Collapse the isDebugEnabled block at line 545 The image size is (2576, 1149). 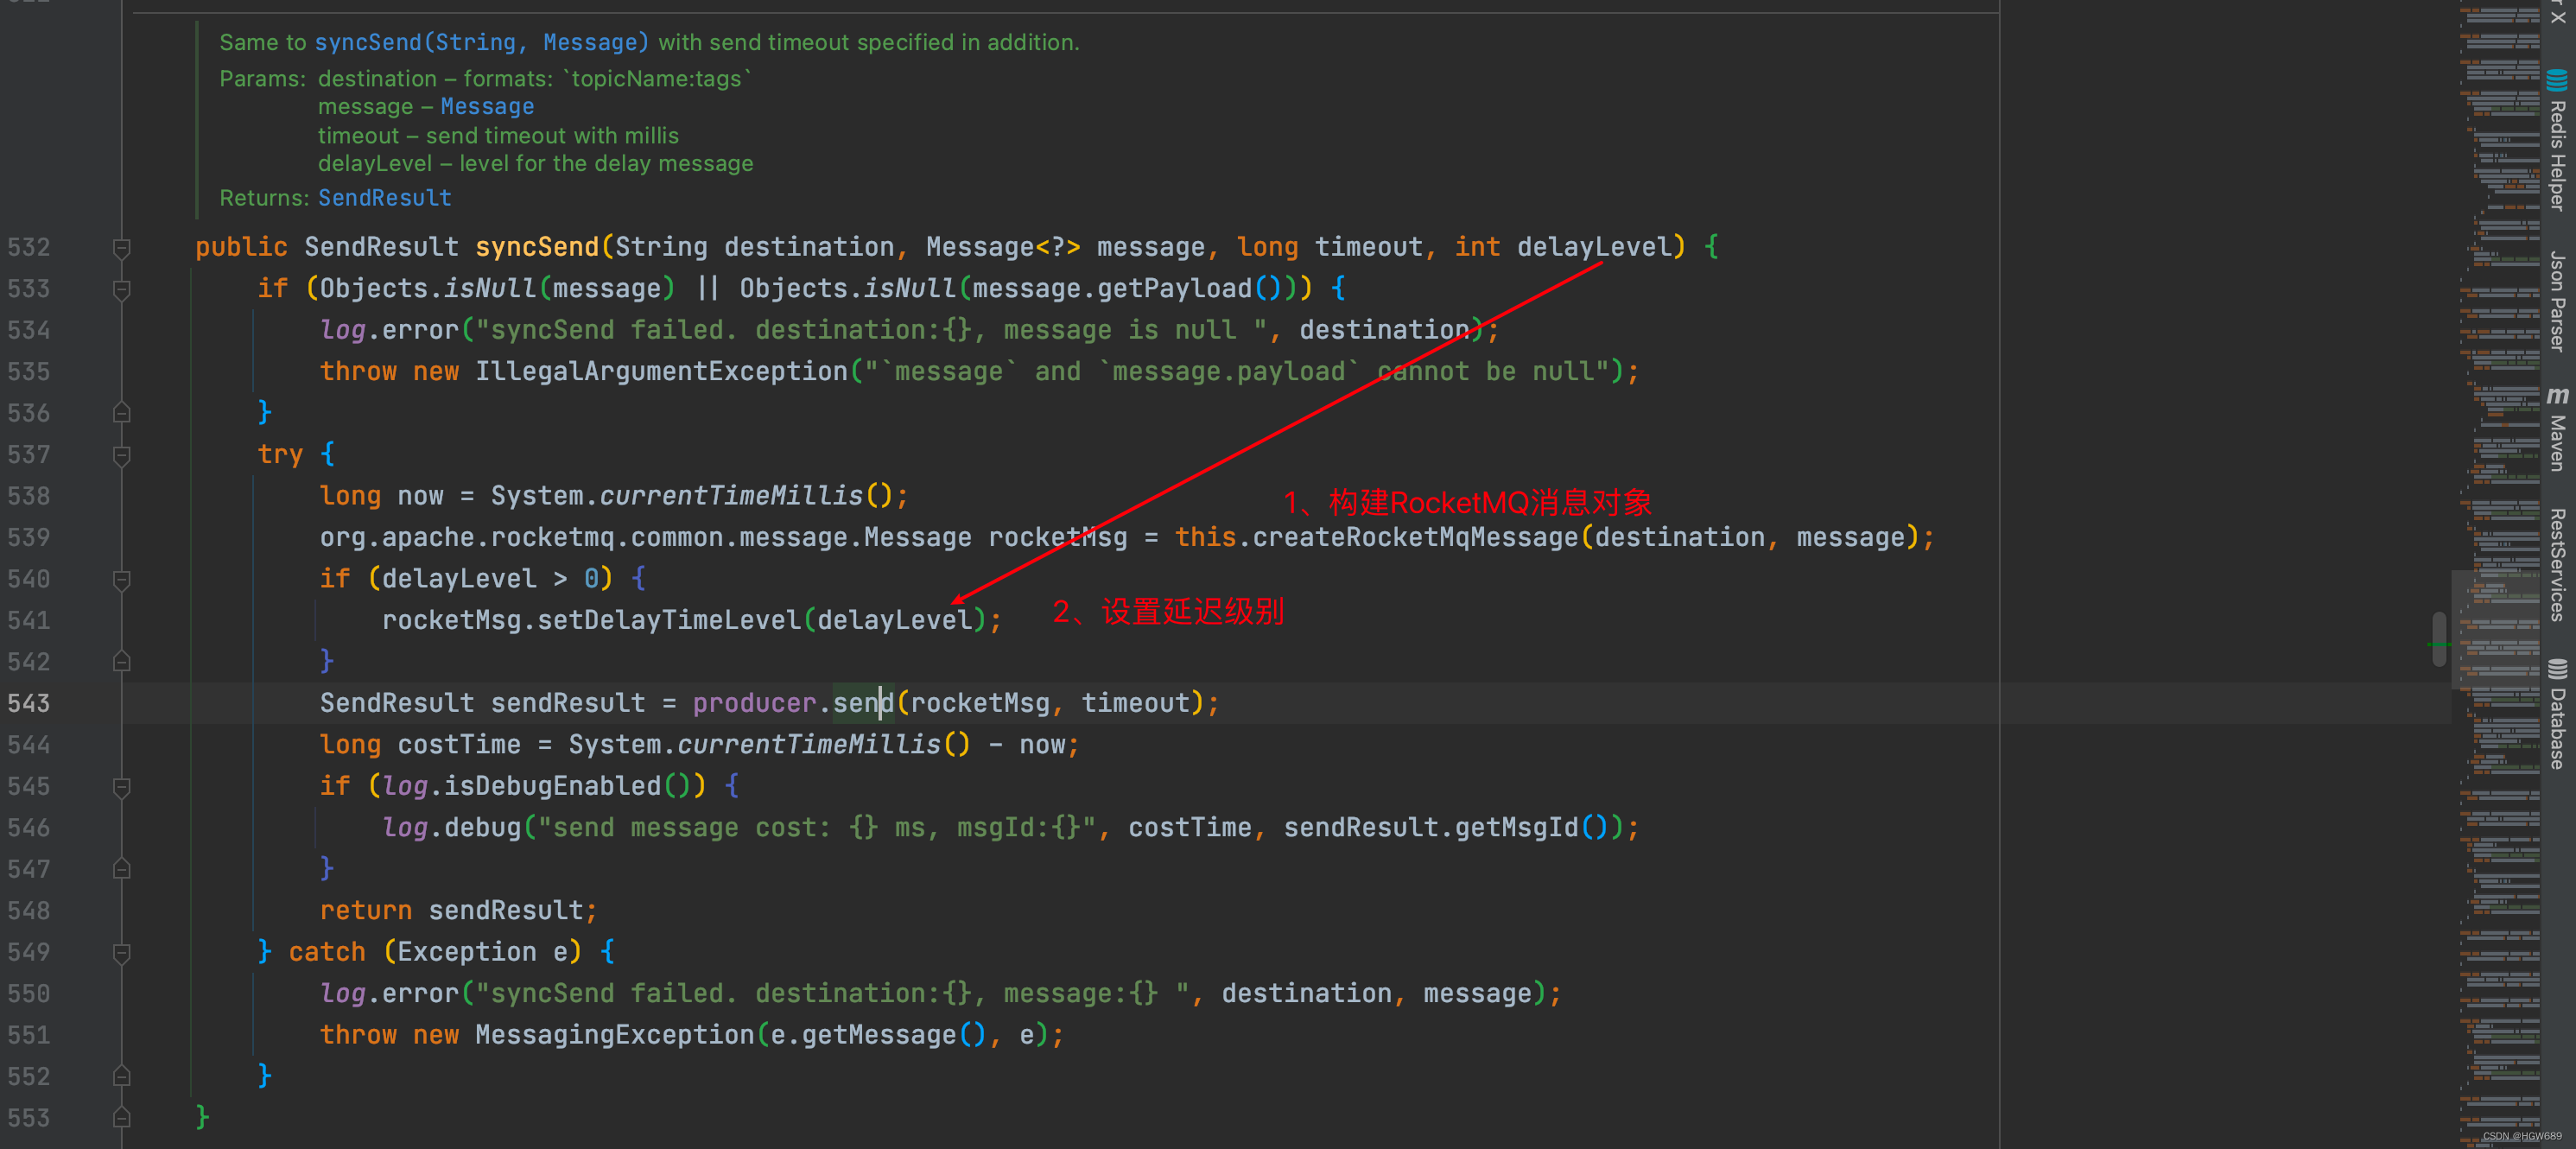(x=121, y=787)
